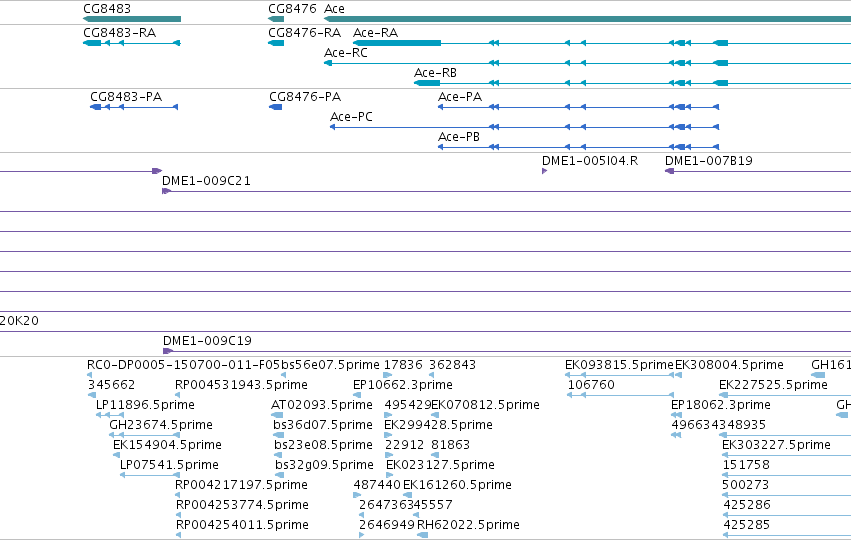Select the CG8476 gene label

(x=292, y=9)
